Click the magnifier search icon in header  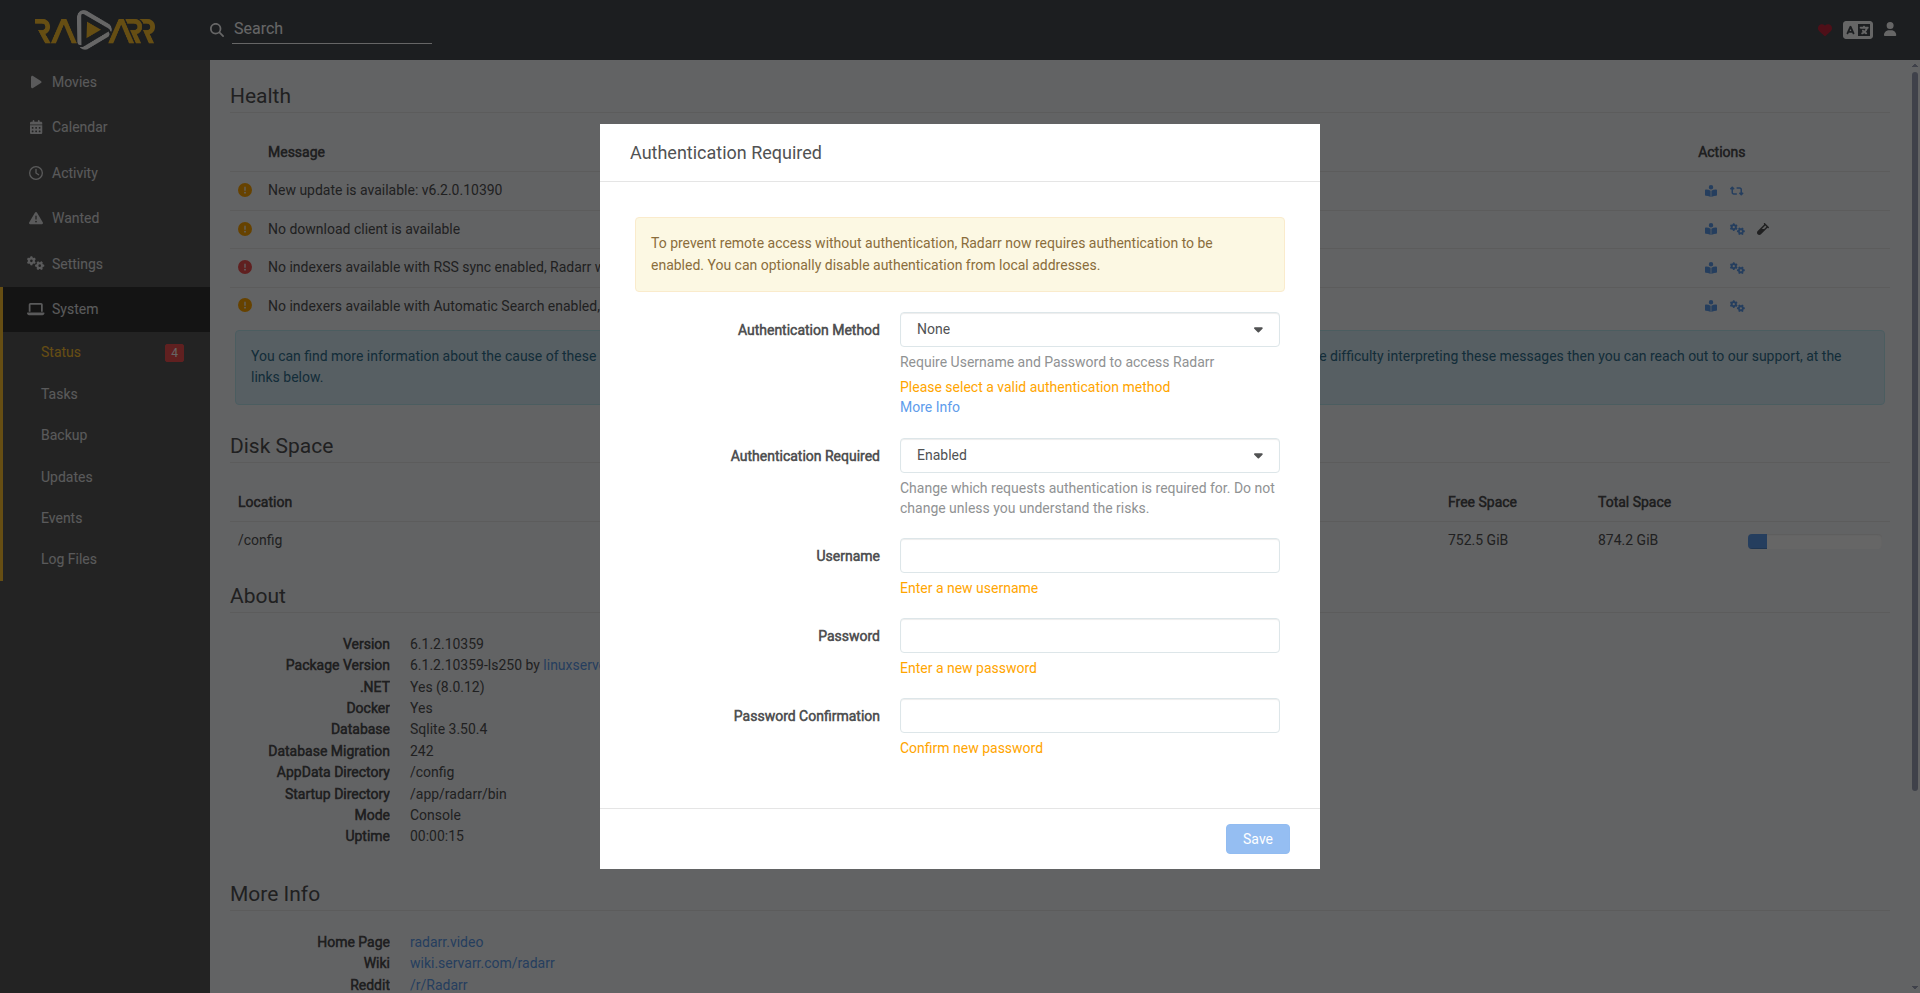pyautogui.click(x=216, y=30)
